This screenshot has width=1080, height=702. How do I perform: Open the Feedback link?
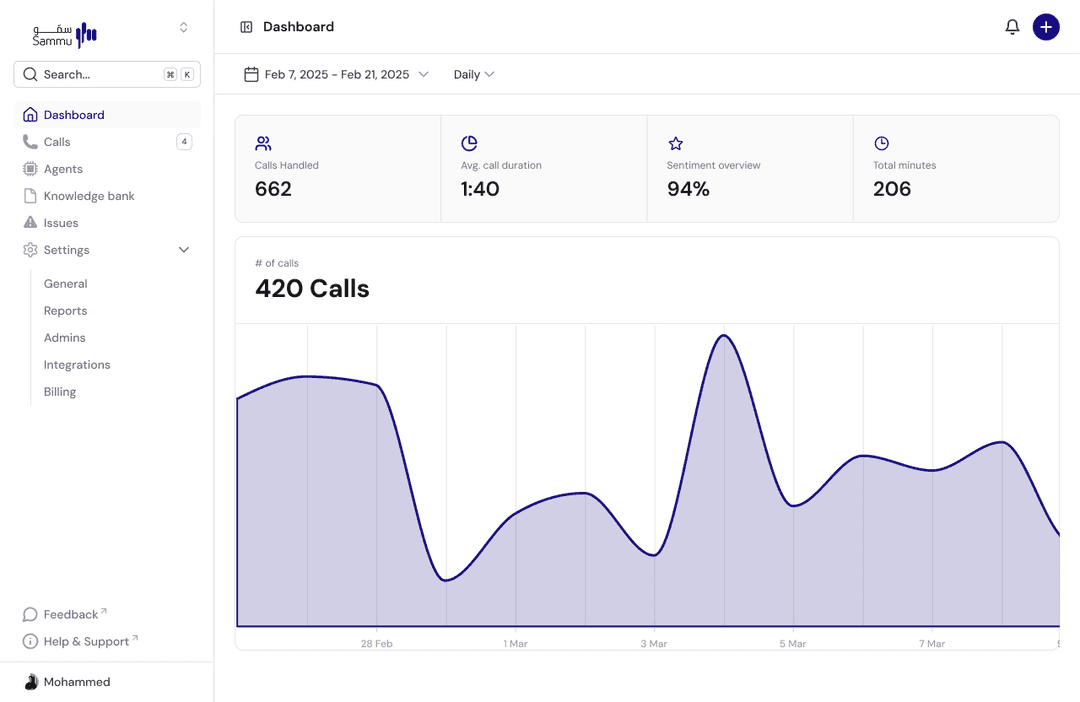tap(70, 614)
